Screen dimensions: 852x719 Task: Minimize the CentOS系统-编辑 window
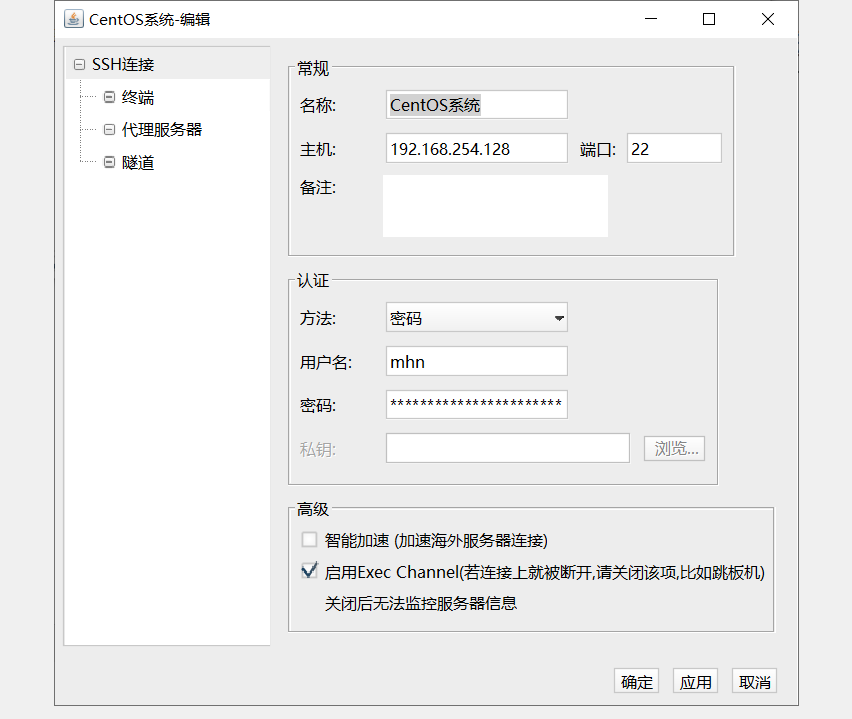[x=651, y=19]
